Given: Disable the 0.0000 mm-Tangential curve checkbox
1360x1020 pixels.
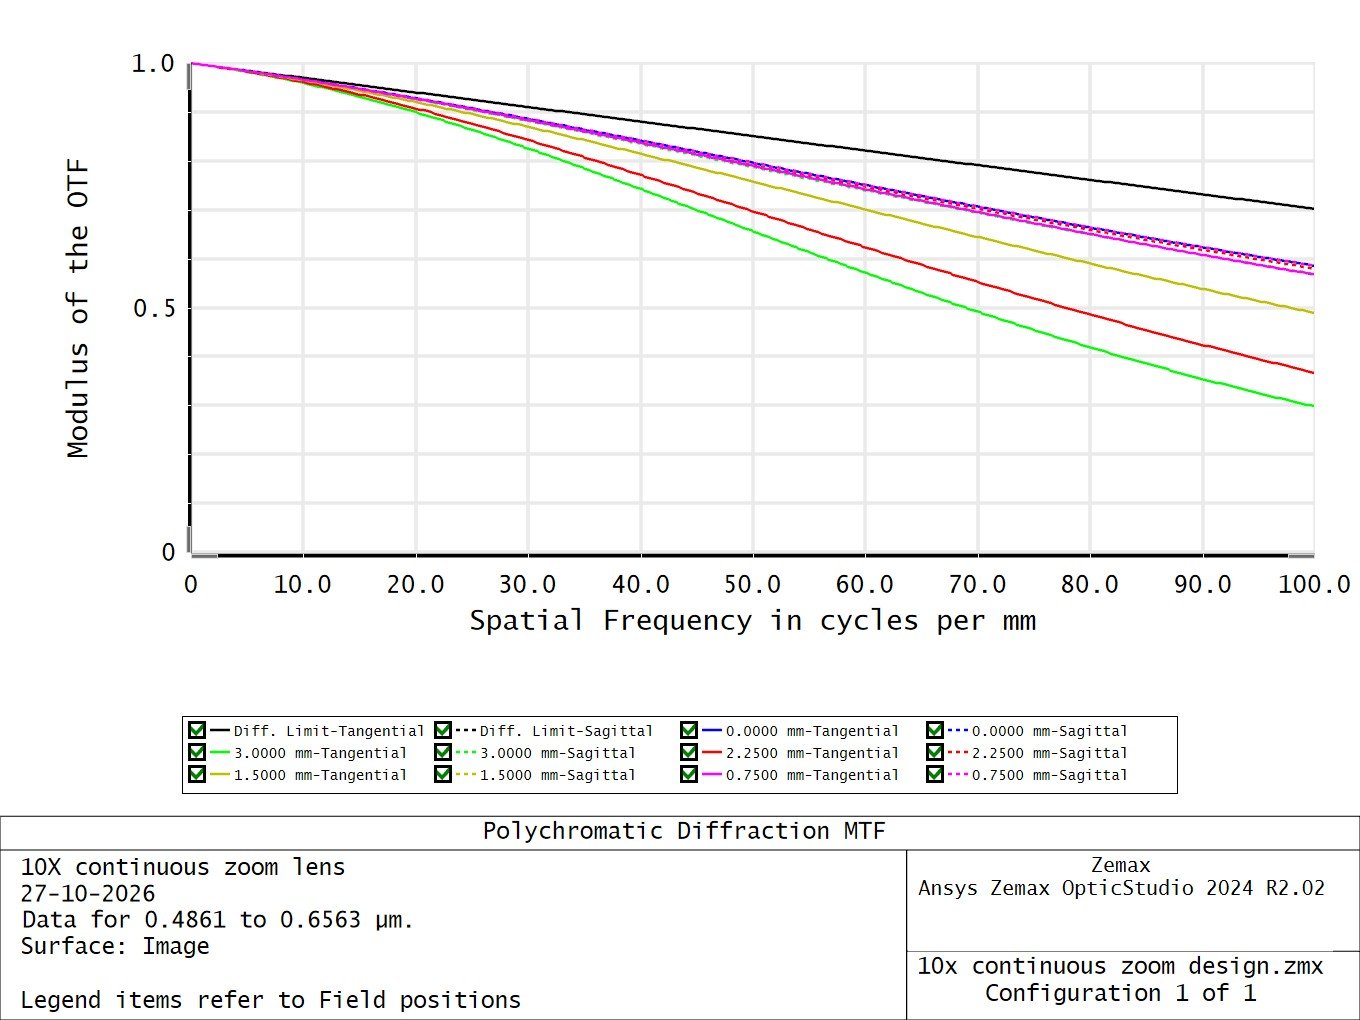Looking at the screenshot, I should (x=689, y=731).
